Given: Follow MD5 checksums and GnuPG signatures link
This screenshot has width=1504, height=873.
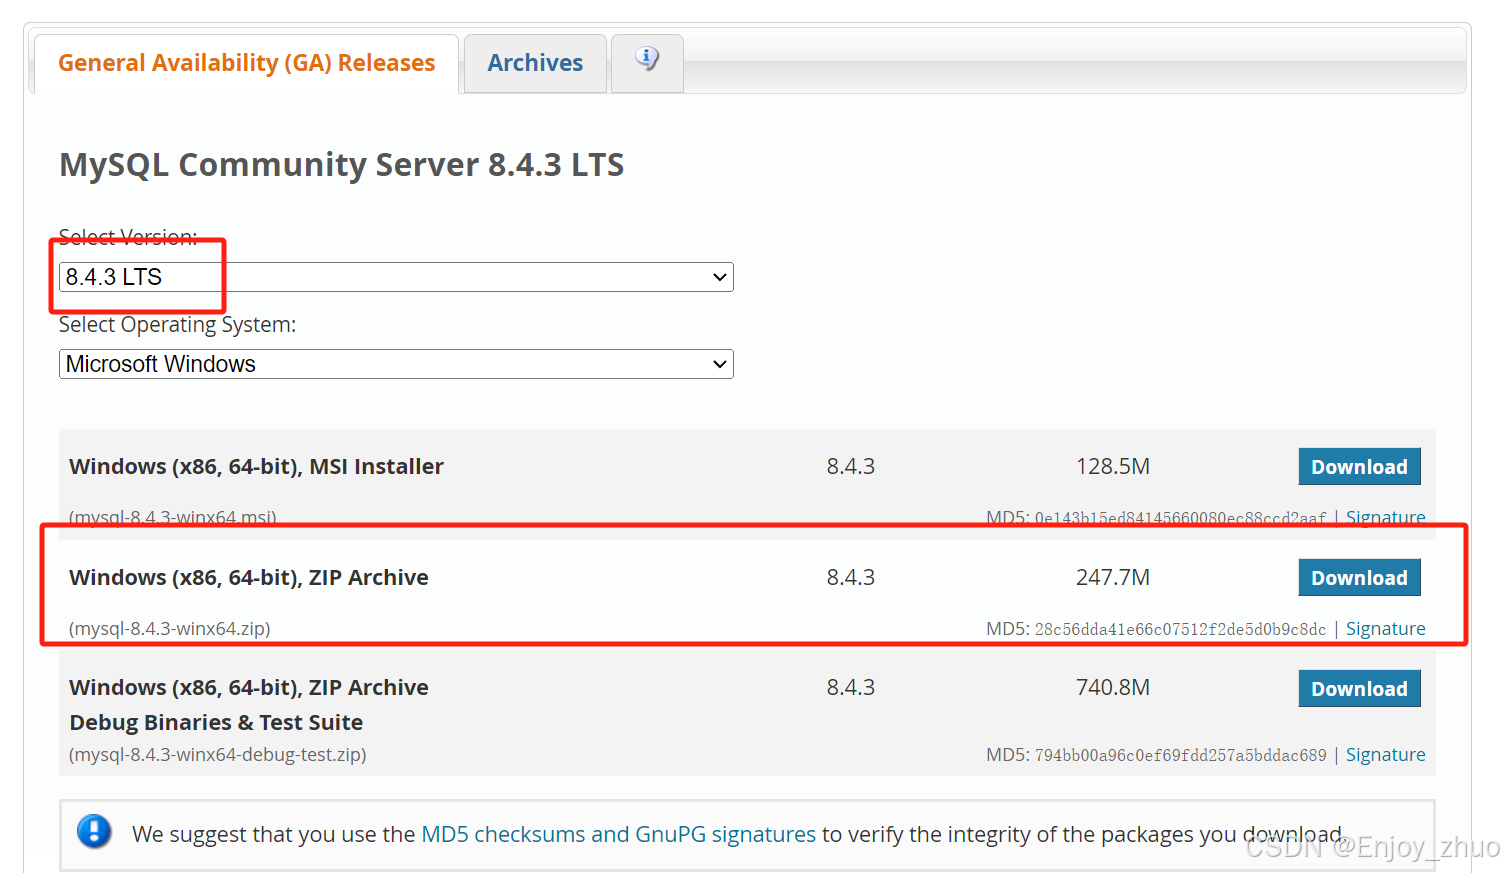Looking at the screenshot, I should click(x=618, y=834).
